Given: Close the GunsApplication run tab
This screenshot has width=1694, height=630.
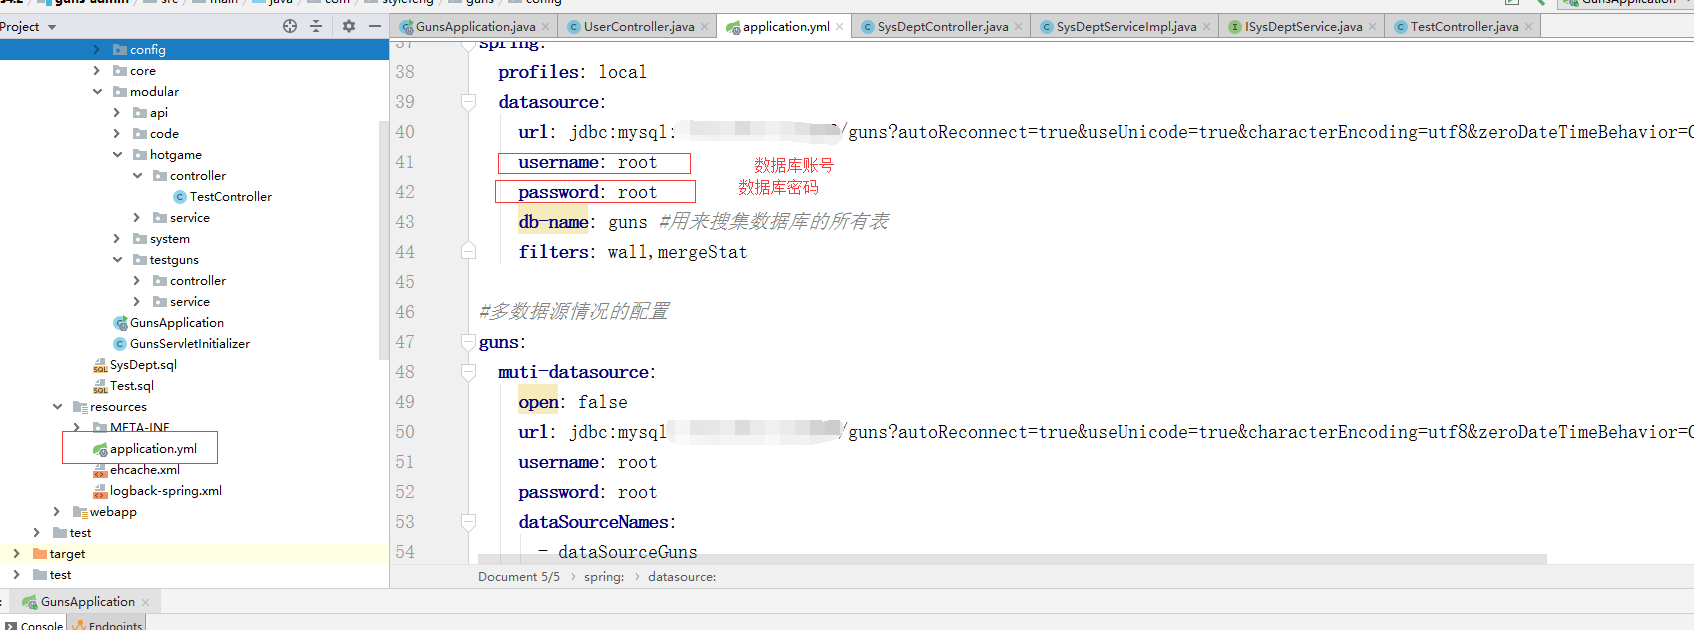Looking at the screenshot, I should [146, 602].
